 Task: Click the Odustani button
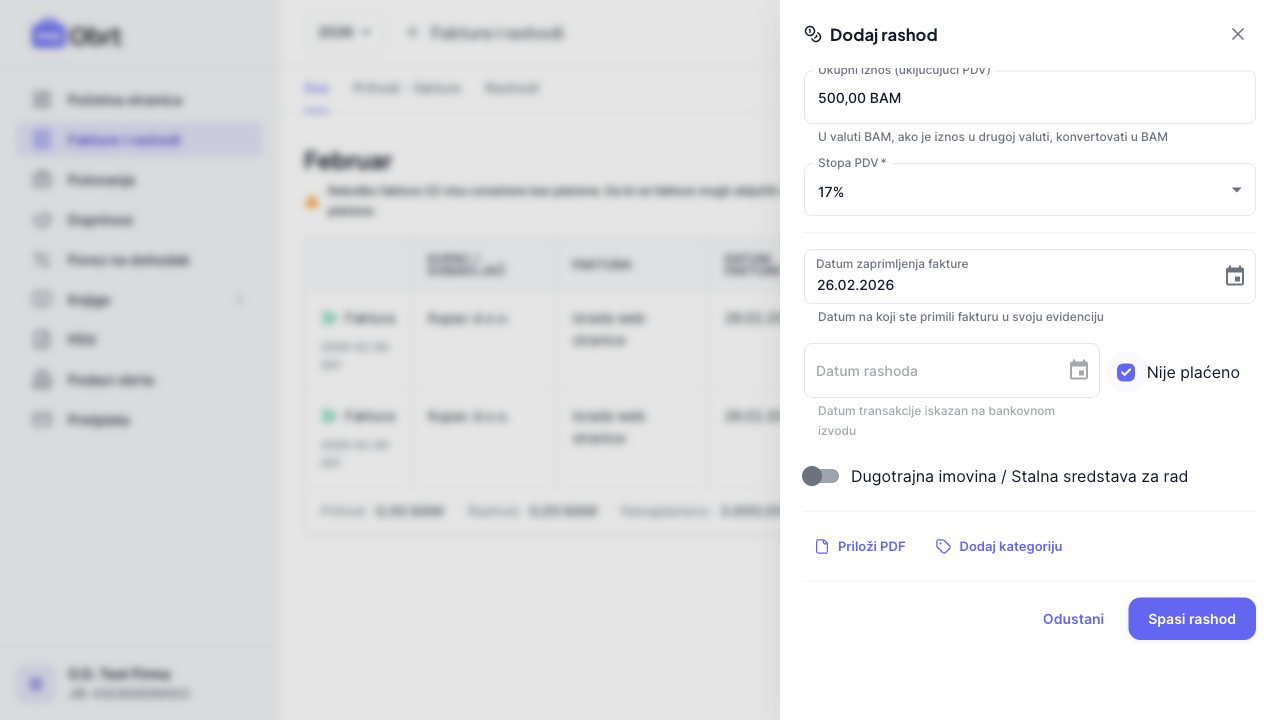tap(1073, 619)
